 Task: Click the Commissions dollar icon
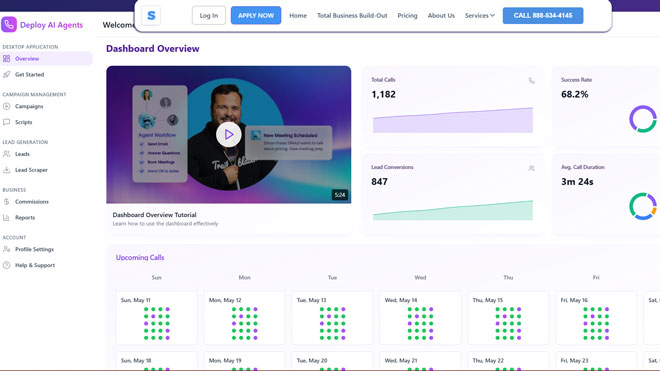pos(6,202)
